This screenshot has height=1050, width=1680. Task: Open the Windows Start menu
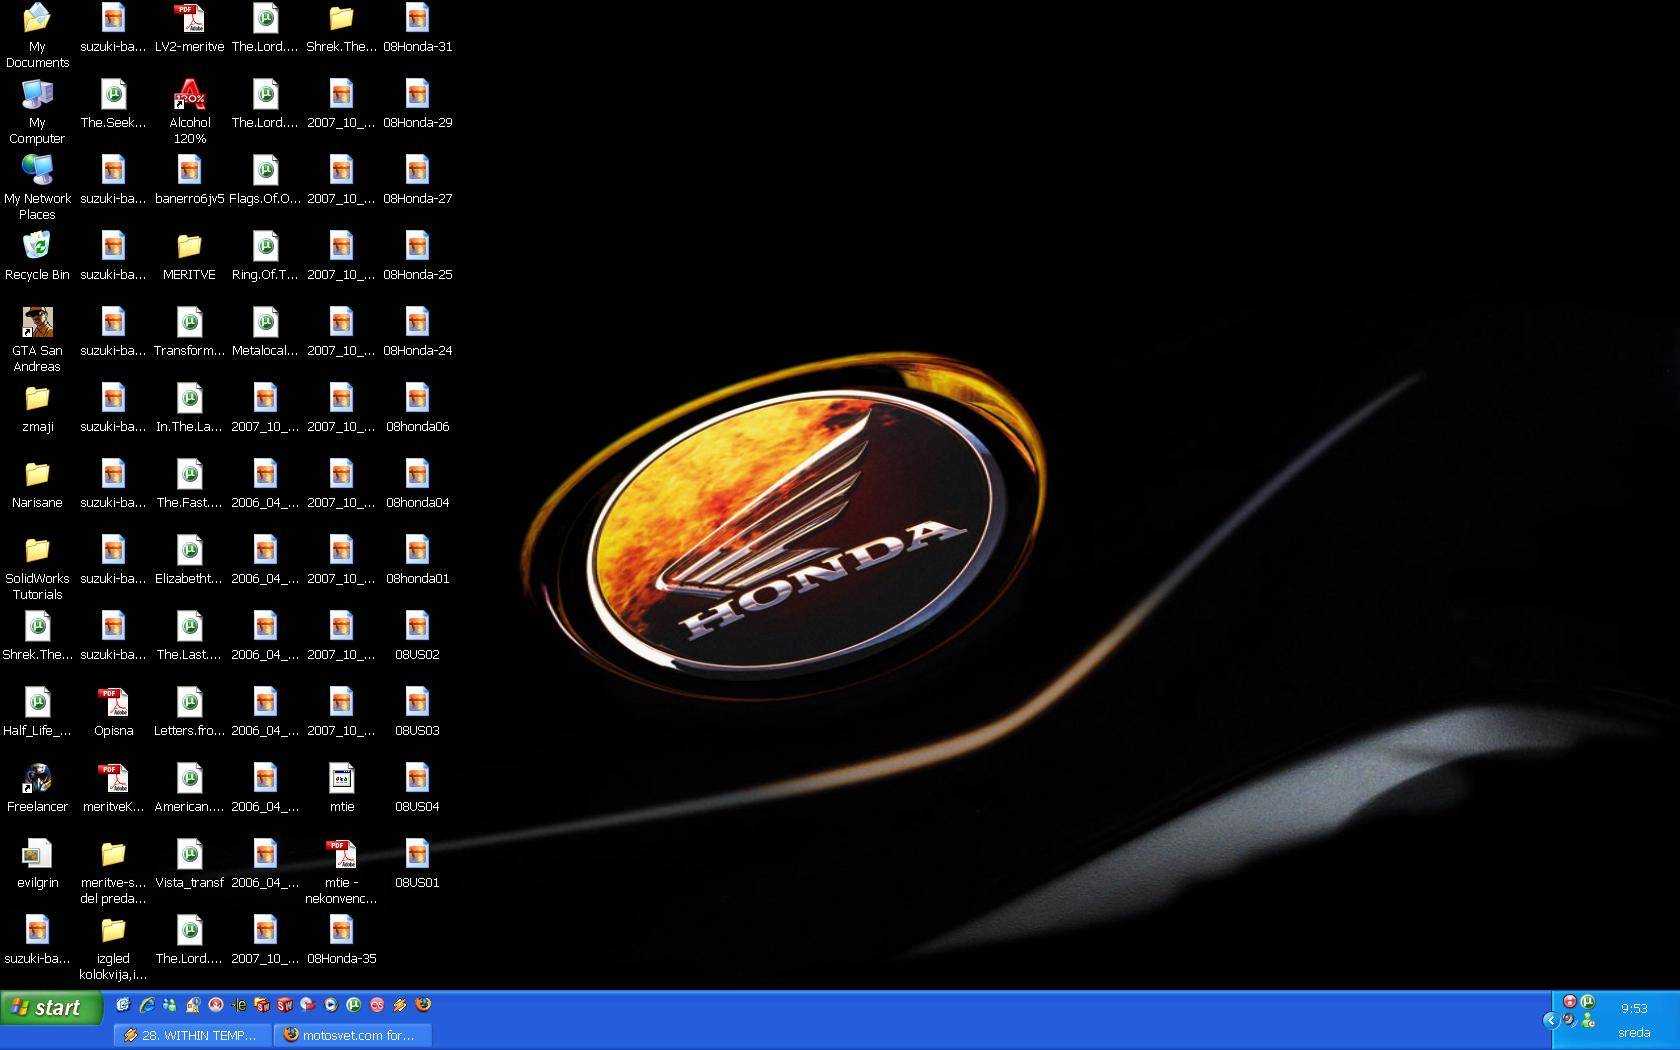click(50, 1007)
